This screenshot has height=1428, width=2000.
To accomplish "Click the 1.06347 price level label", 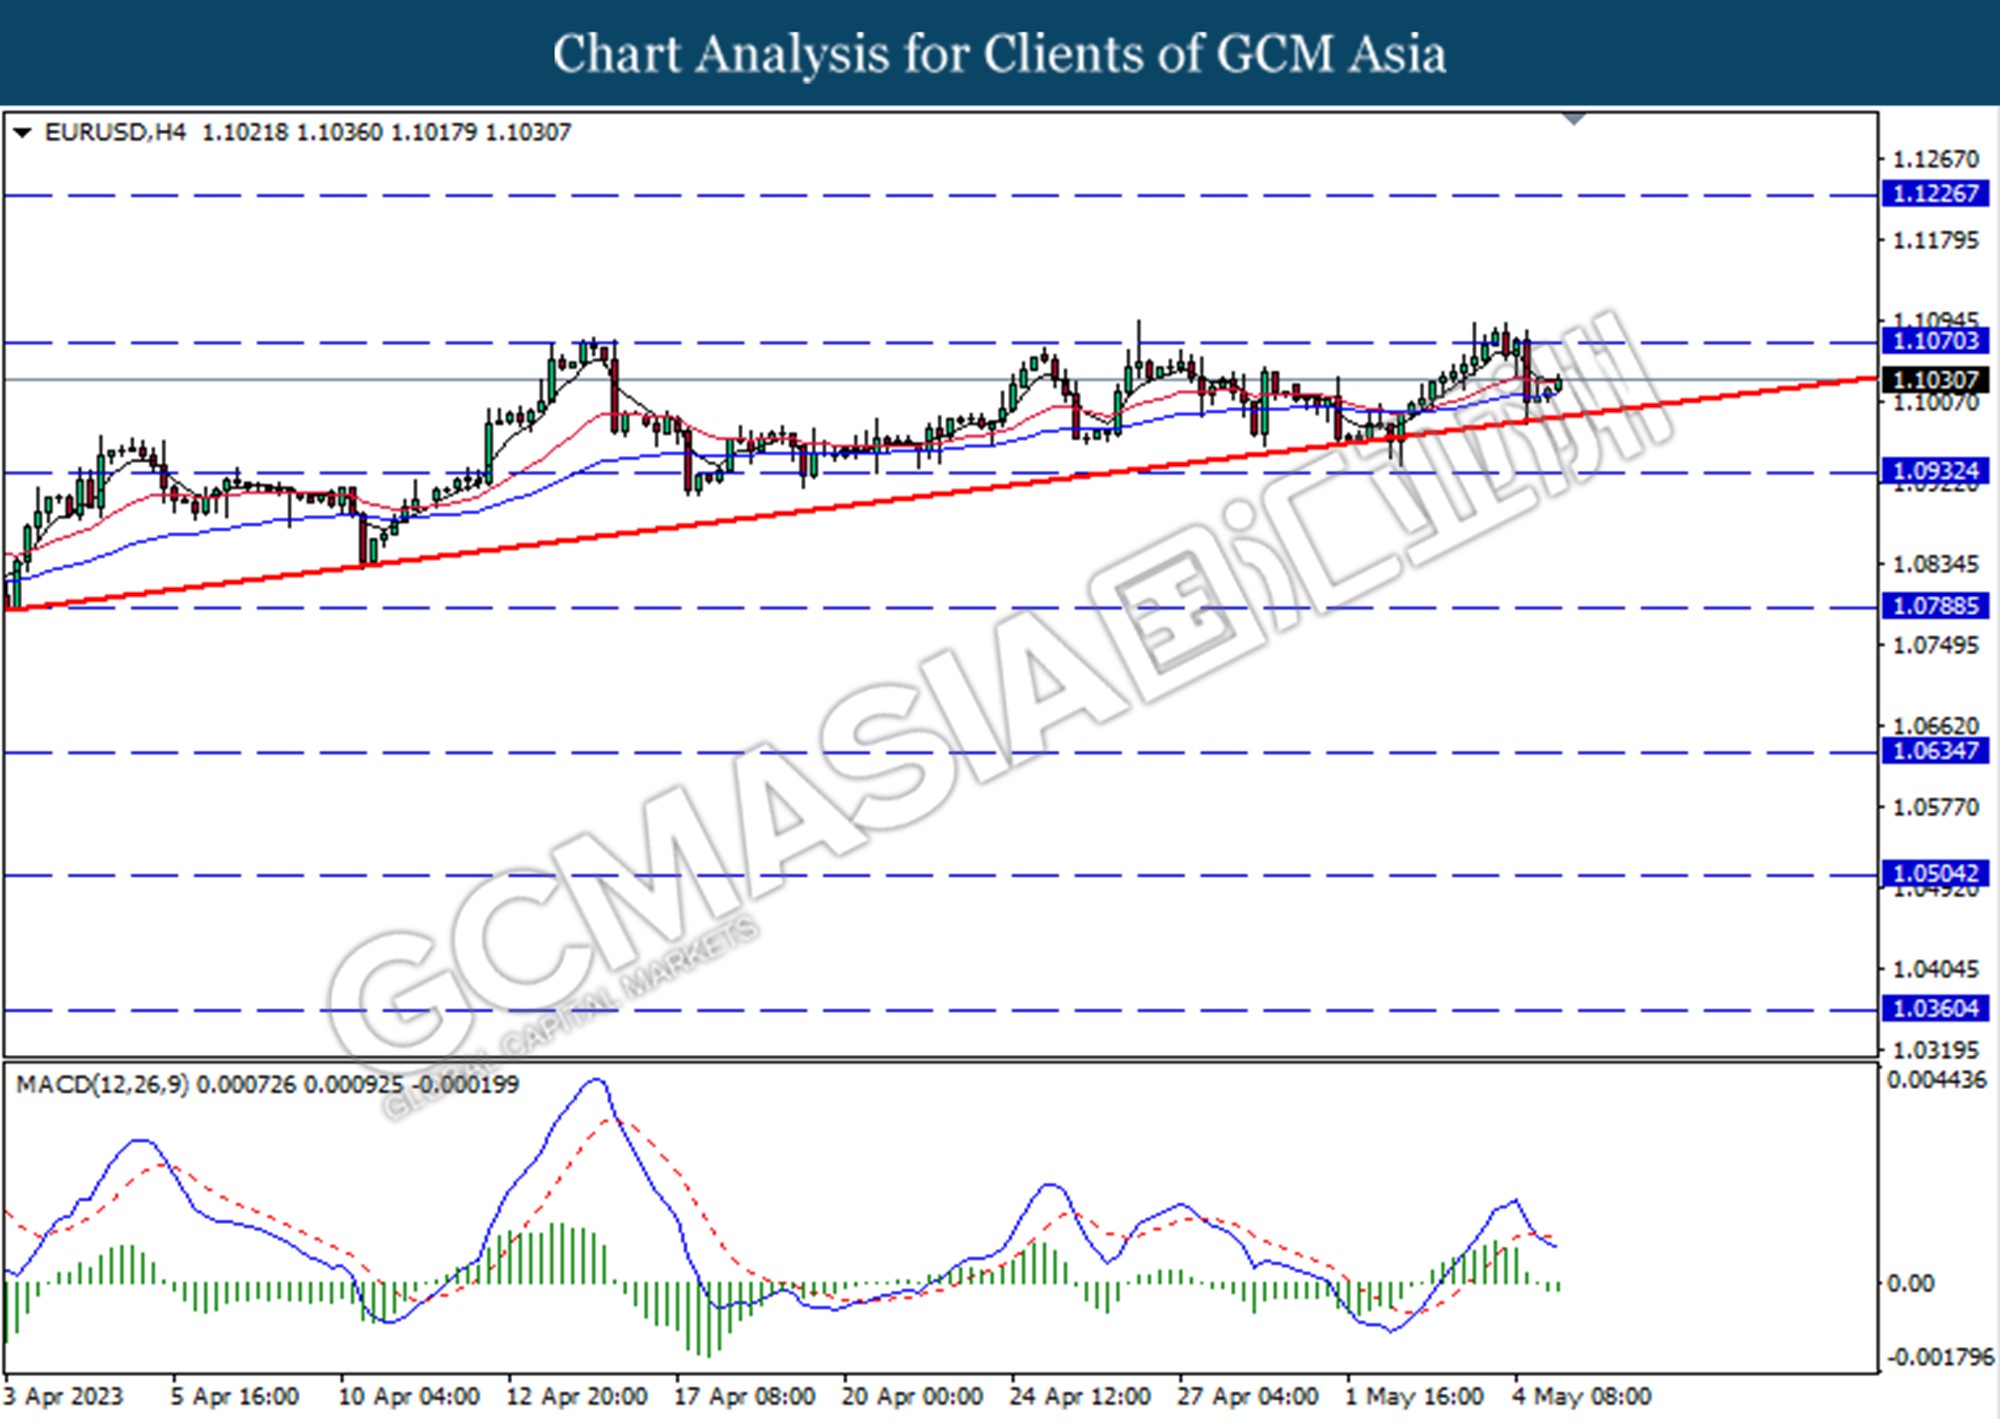I will pos(1935,750).
